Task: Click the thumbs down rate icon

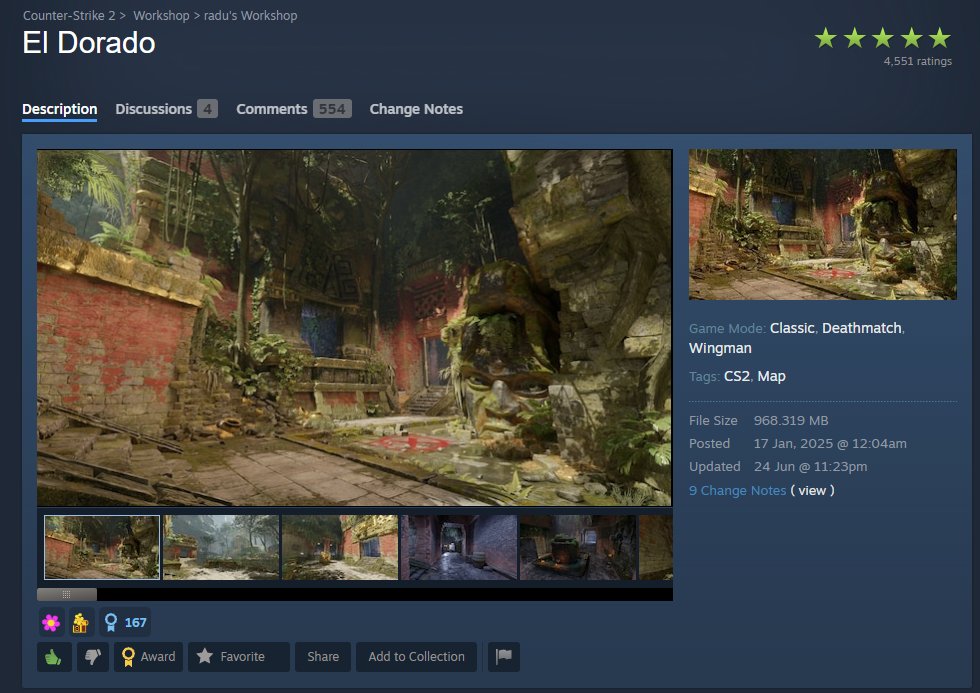Action: pos(92,657)
